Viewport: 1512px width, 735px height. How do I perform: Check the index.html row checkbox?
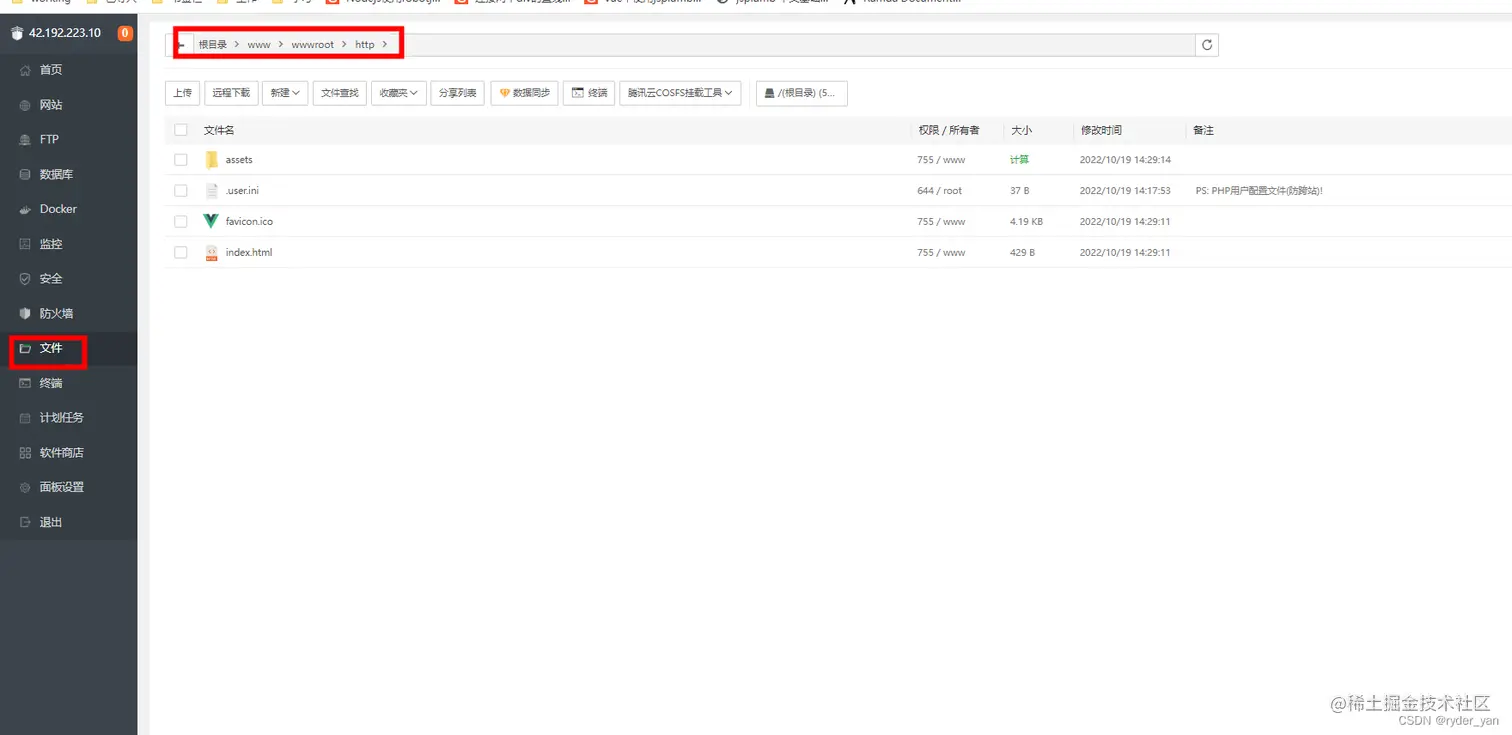point(181,252)
